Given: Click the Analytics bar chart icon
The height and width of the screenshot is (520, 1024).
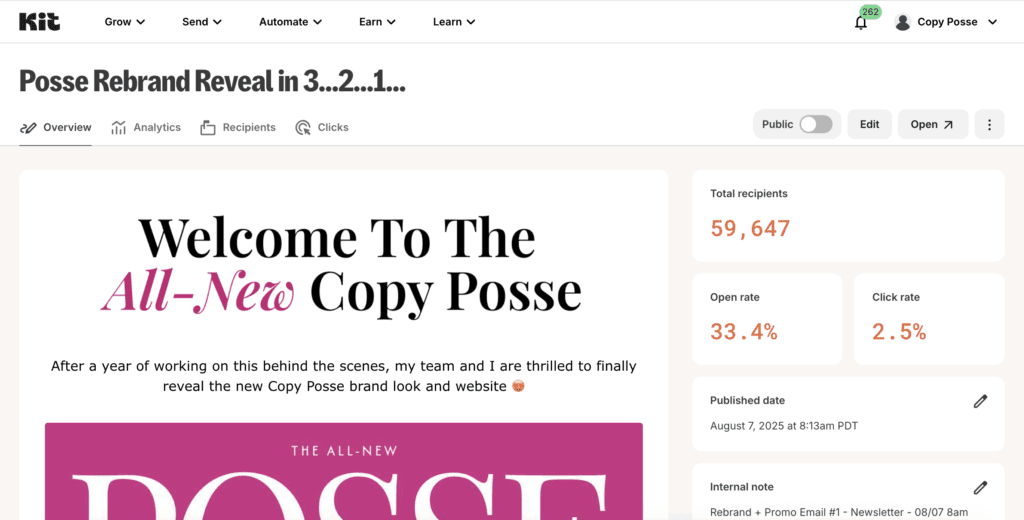Looking at the screenshot, I should (x=118, y=127).
